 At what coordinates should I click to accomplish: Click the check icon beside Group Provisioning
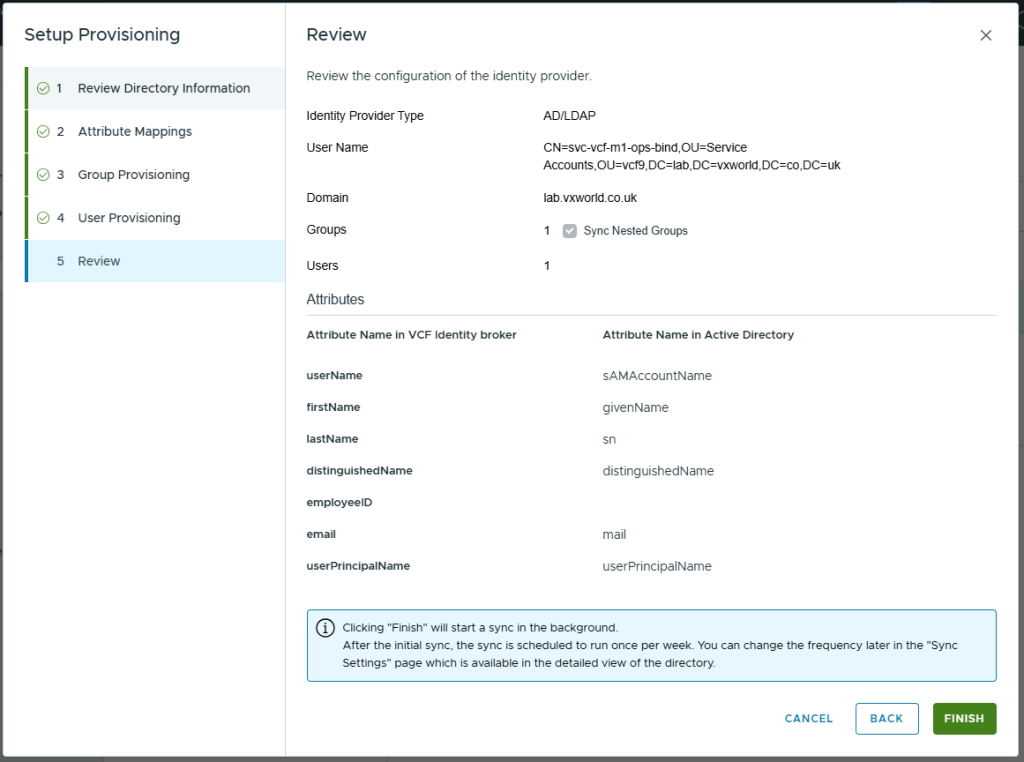(x=43, y=175)
